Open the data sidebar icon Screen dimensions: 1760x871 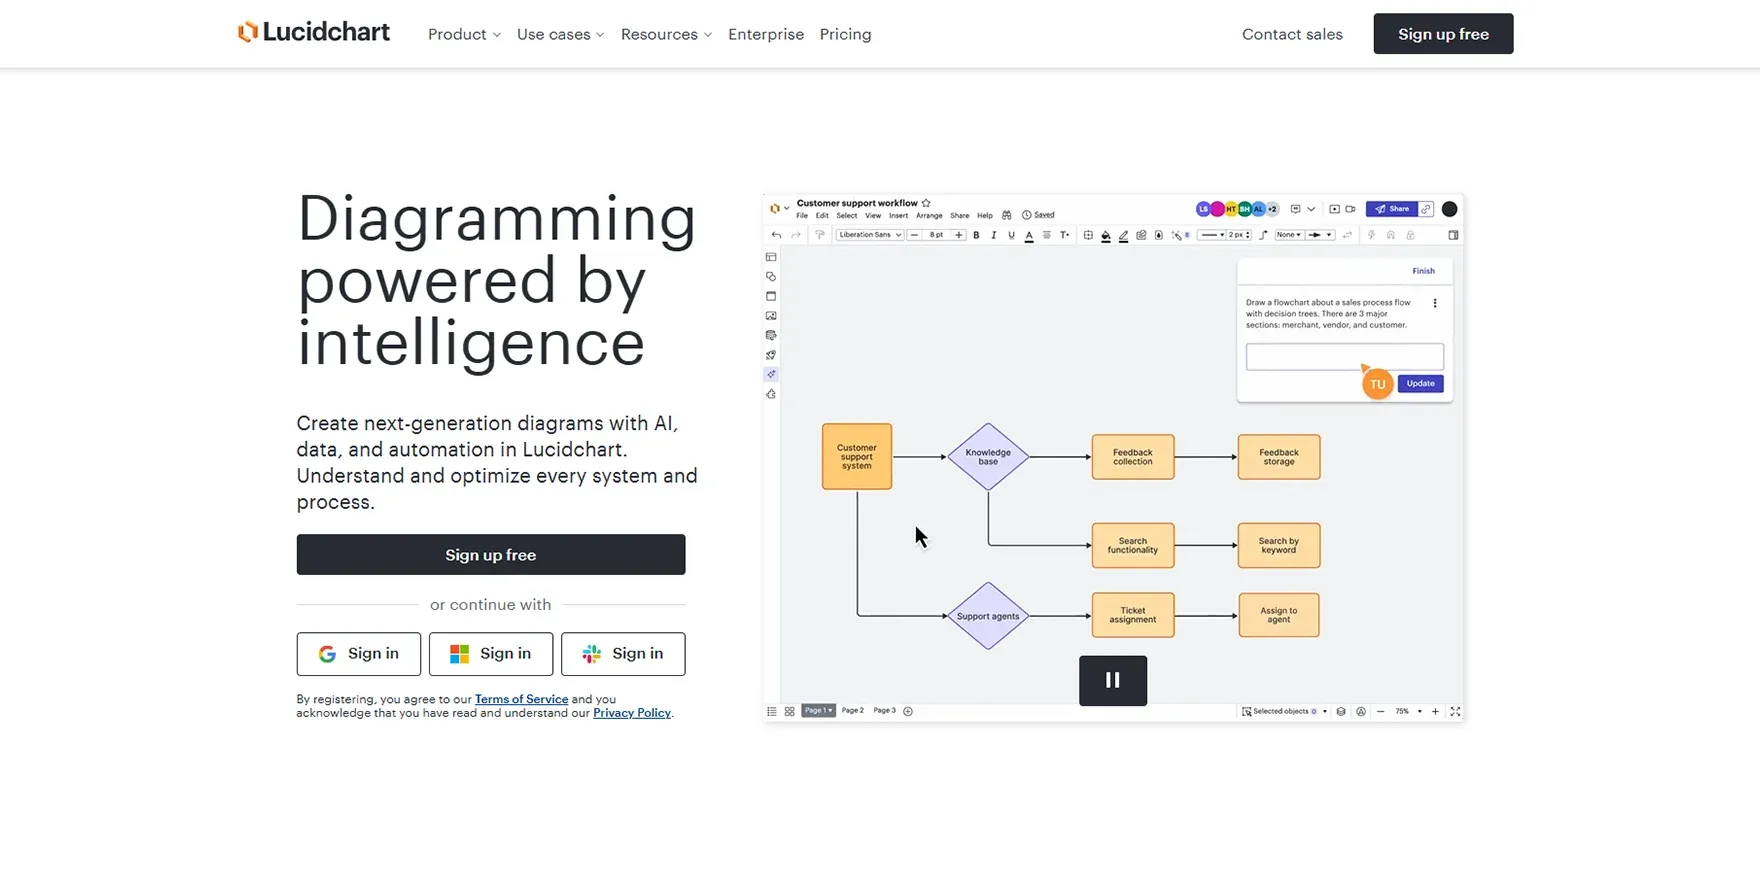click(771, 335)
